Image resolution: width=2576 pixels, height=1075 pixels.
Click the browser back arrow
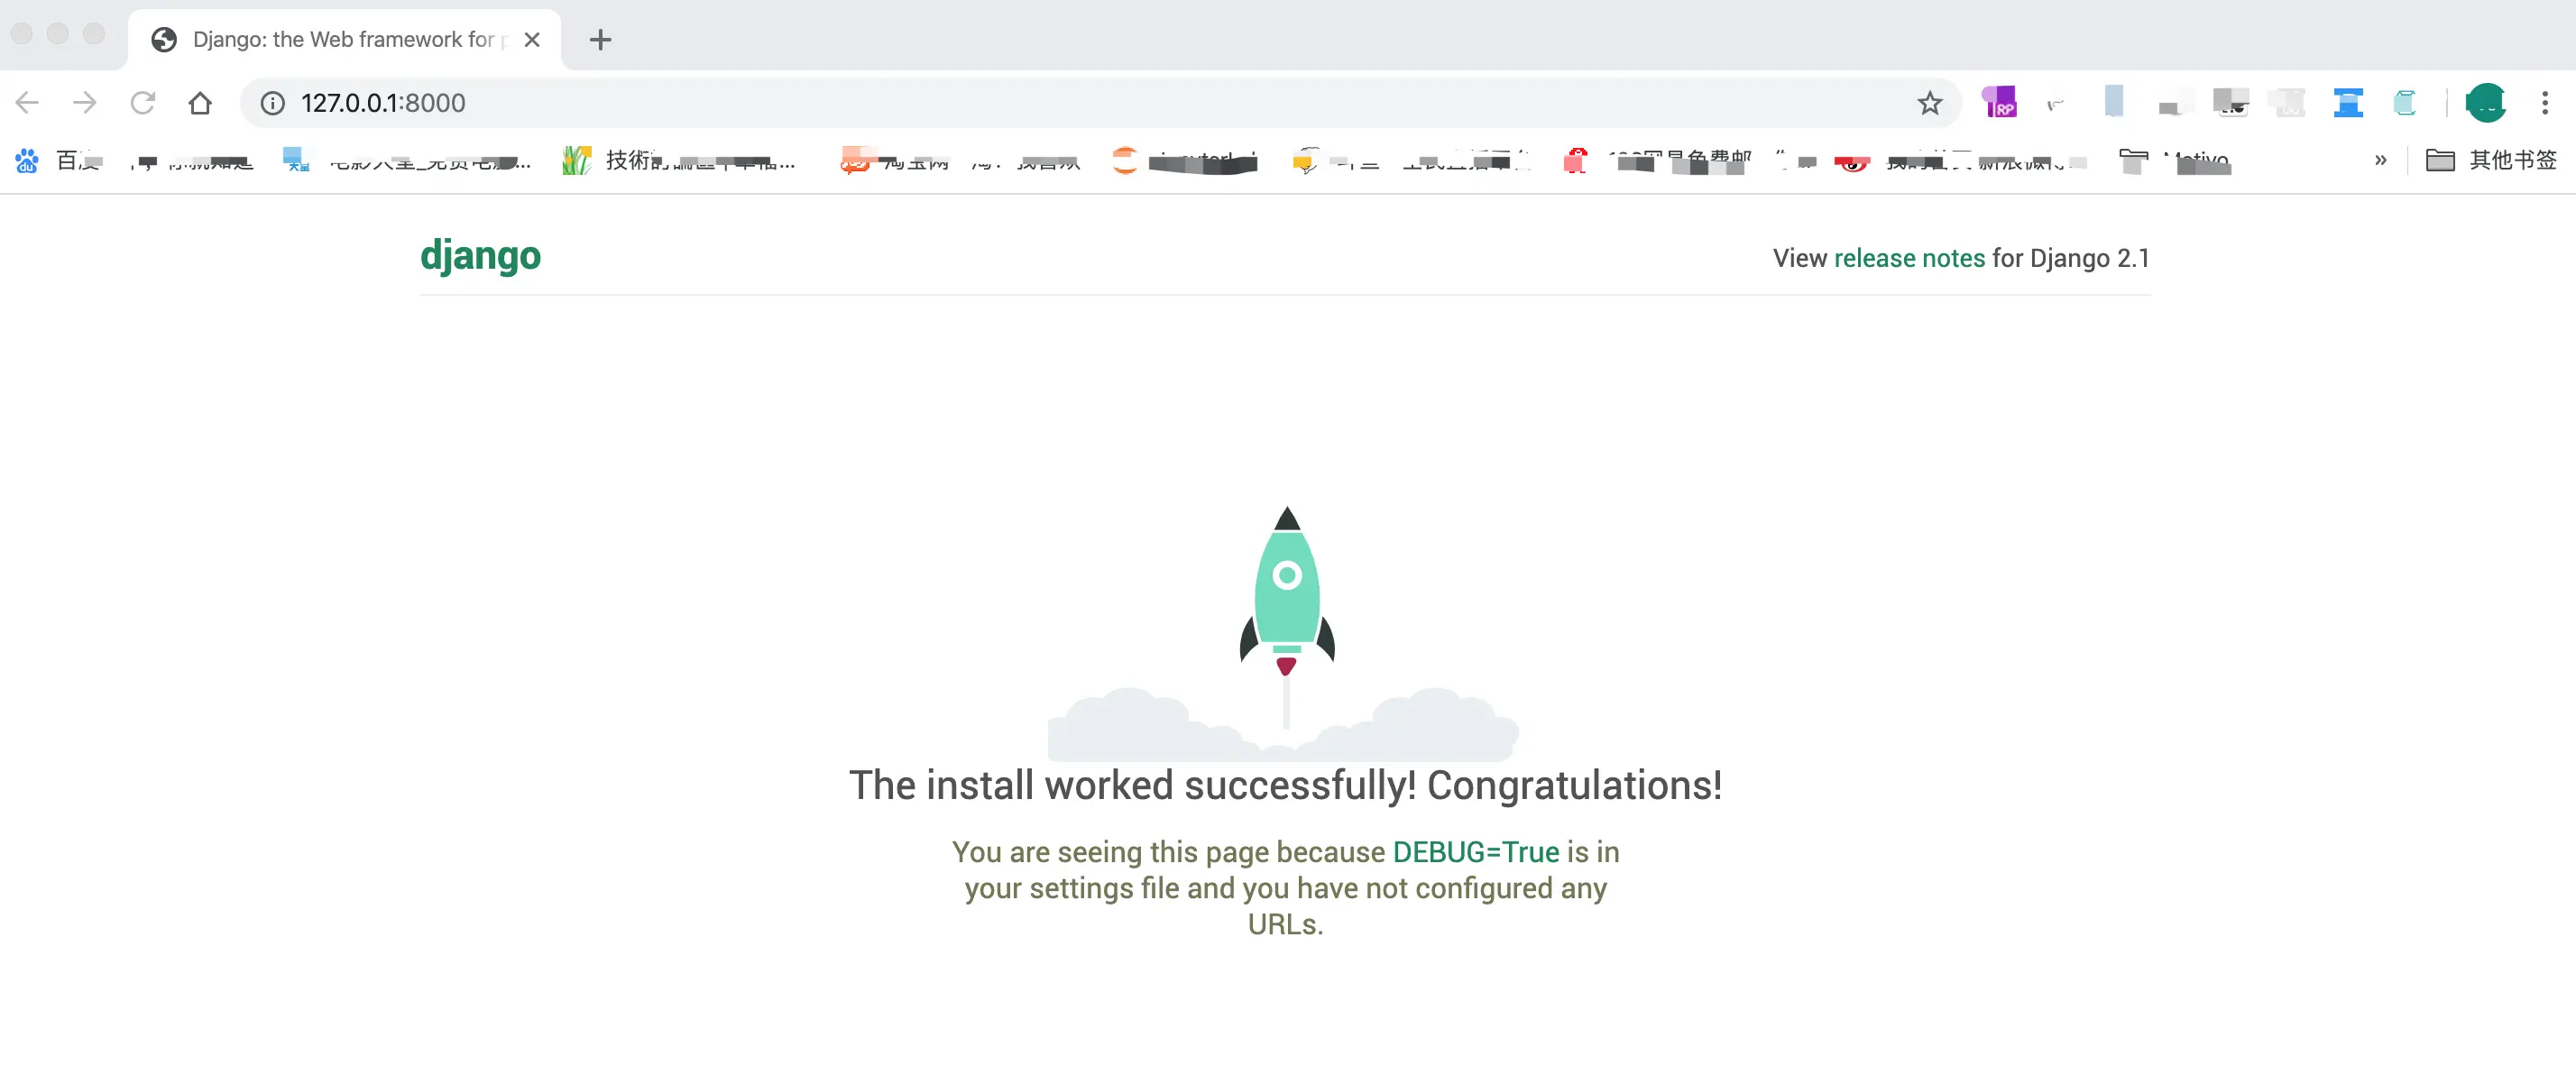tap(27, 103)
